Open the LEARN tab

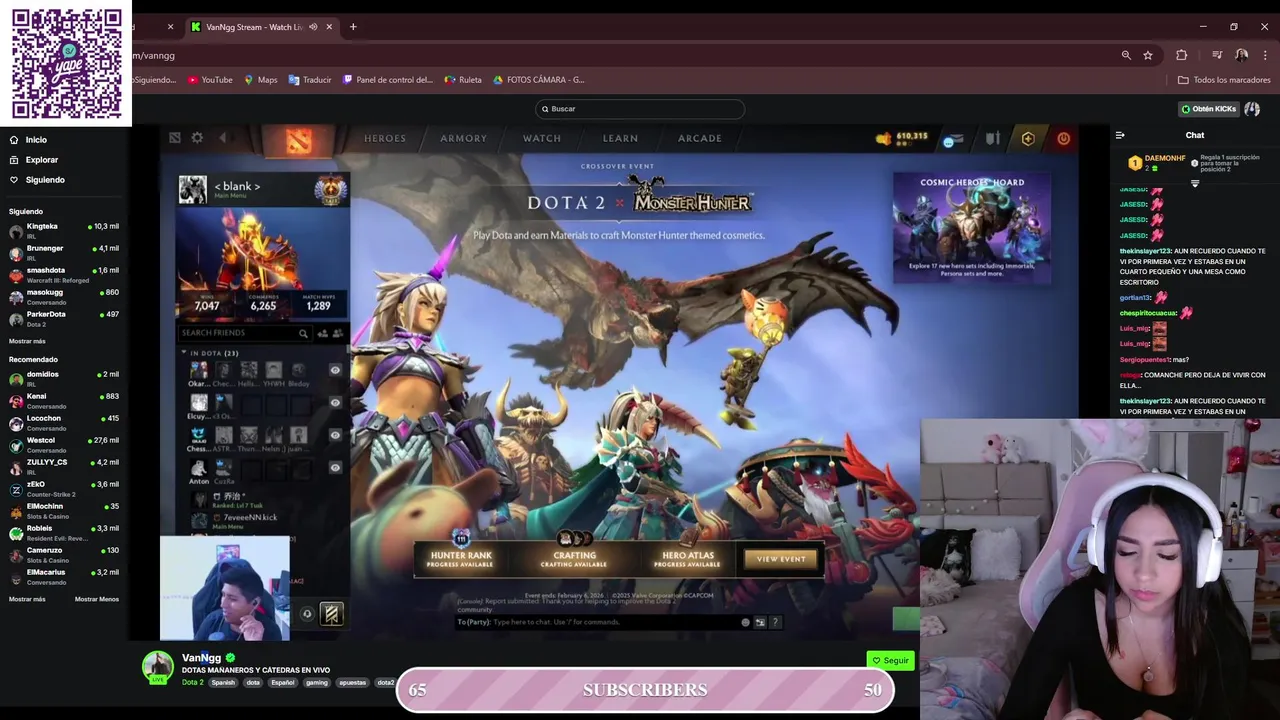point(620,138)
